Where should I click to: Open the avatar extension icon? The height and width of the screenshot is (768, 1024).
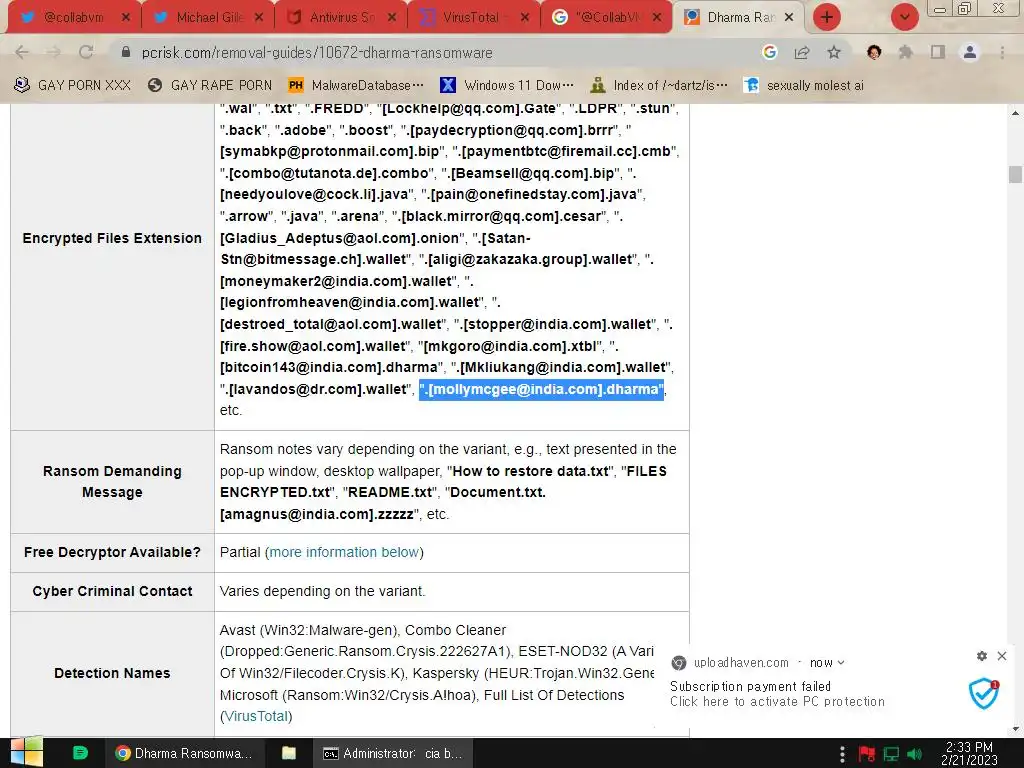tap(874, 52)
